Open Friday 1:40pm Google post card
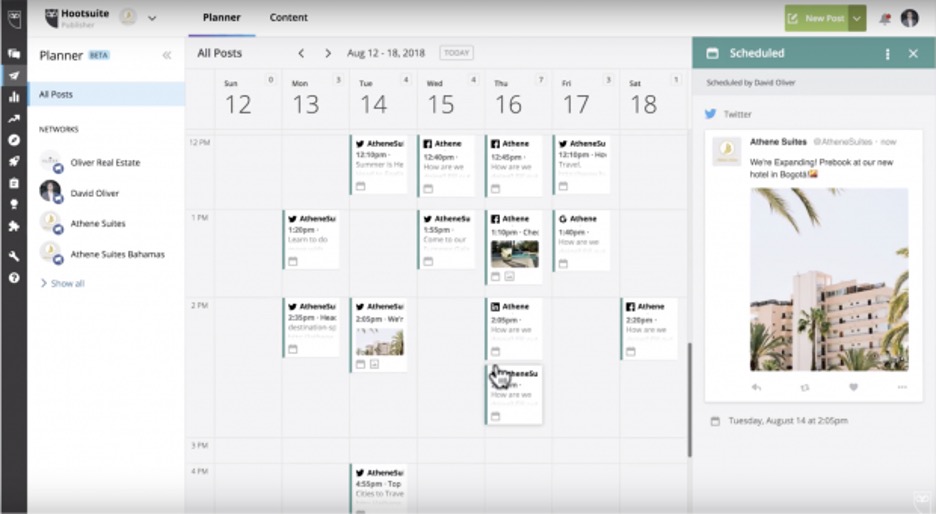The height and width of the screenshot is (514, 936). [x=582, y=240]
